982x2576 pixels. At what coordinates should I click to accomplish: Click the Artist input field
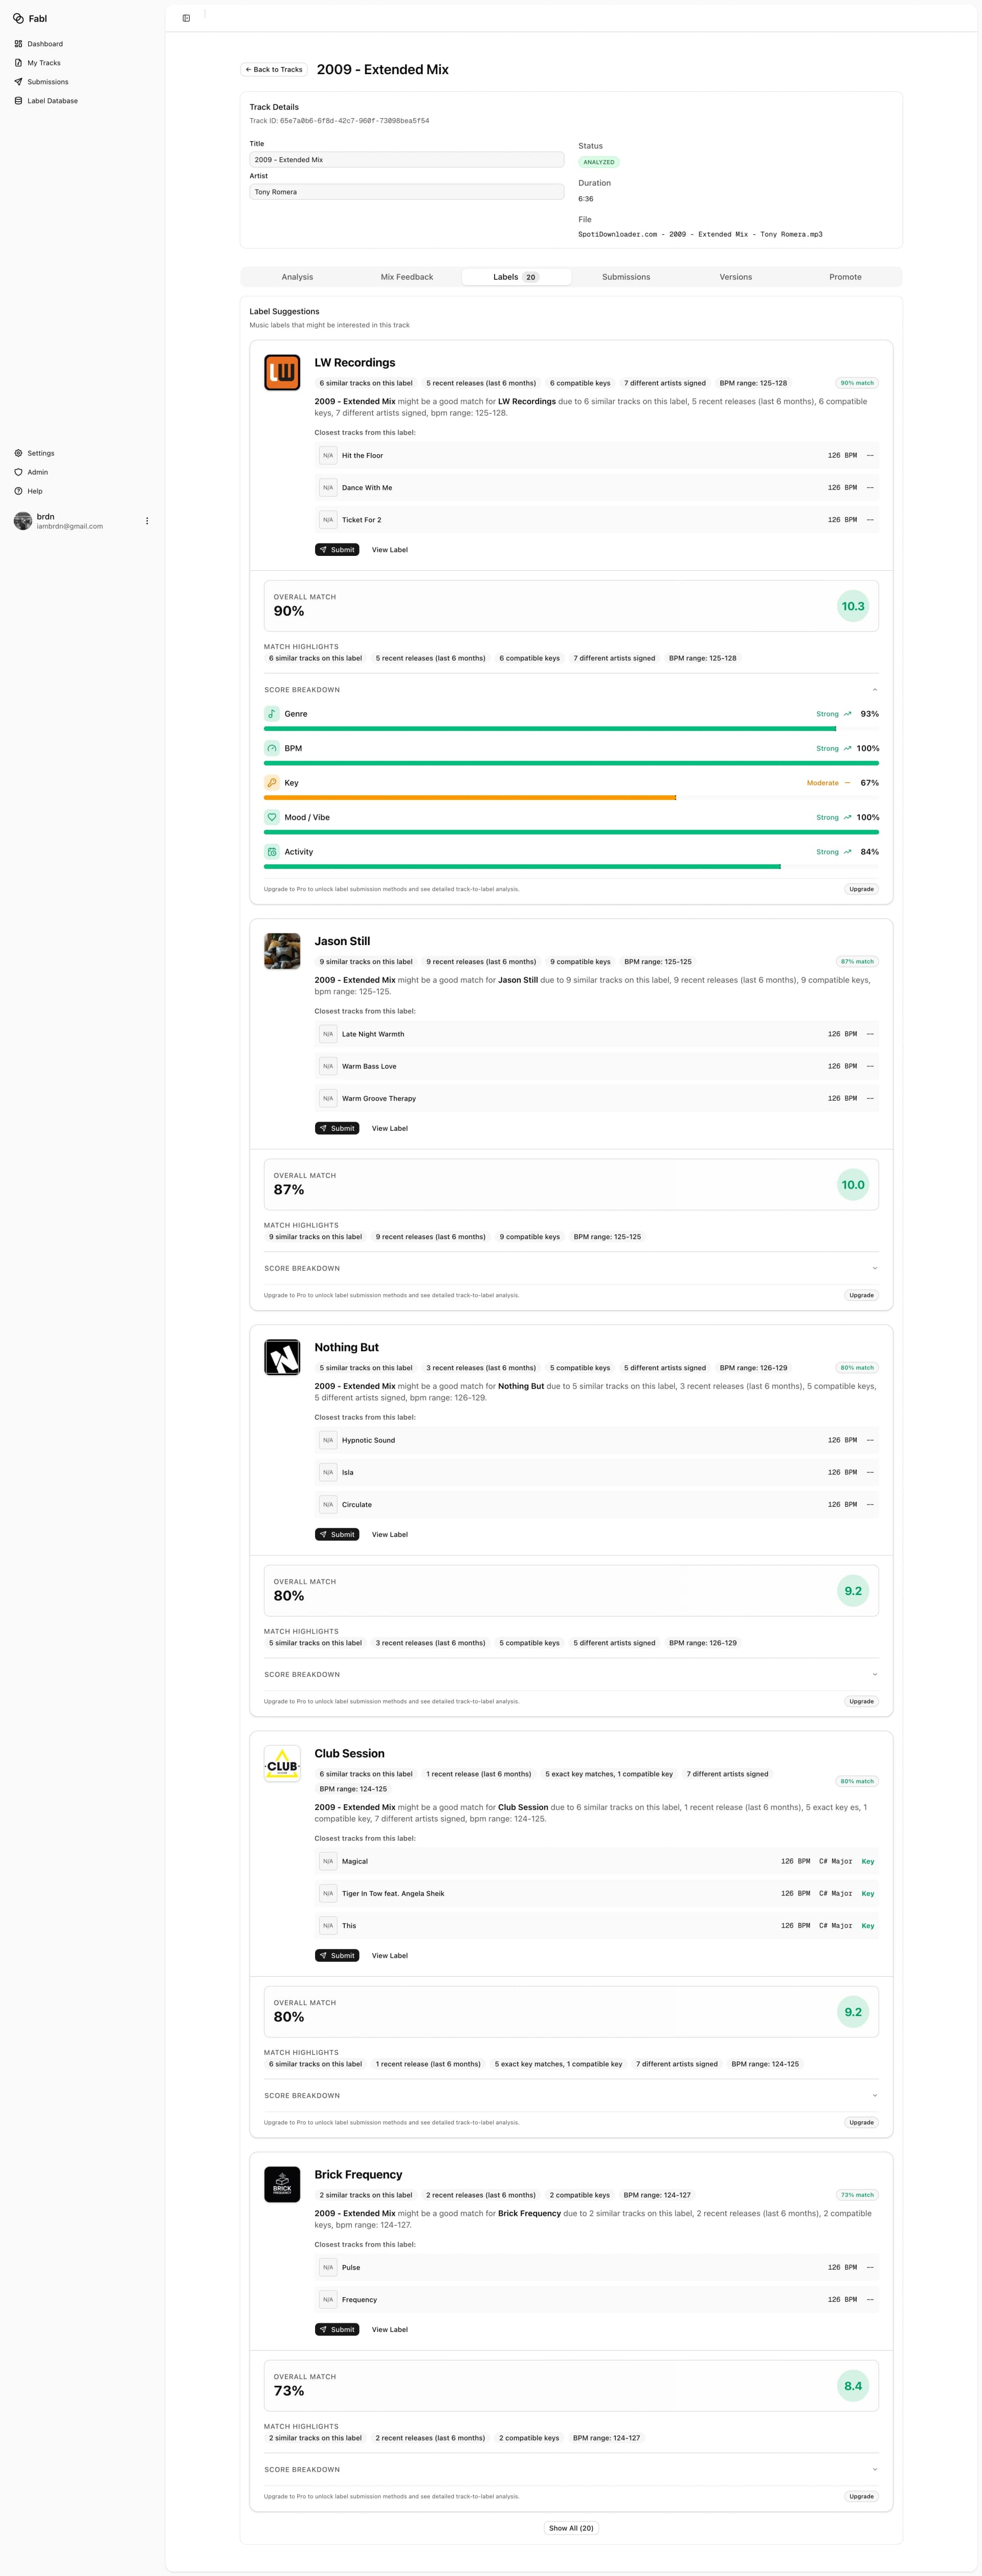406,192
